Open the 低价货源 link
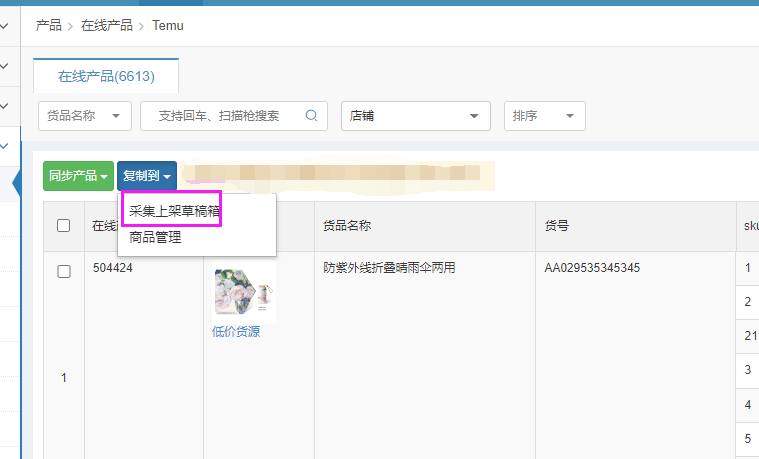Image resolution: width=759 pixels, height=459 pixels. point(236,332)
